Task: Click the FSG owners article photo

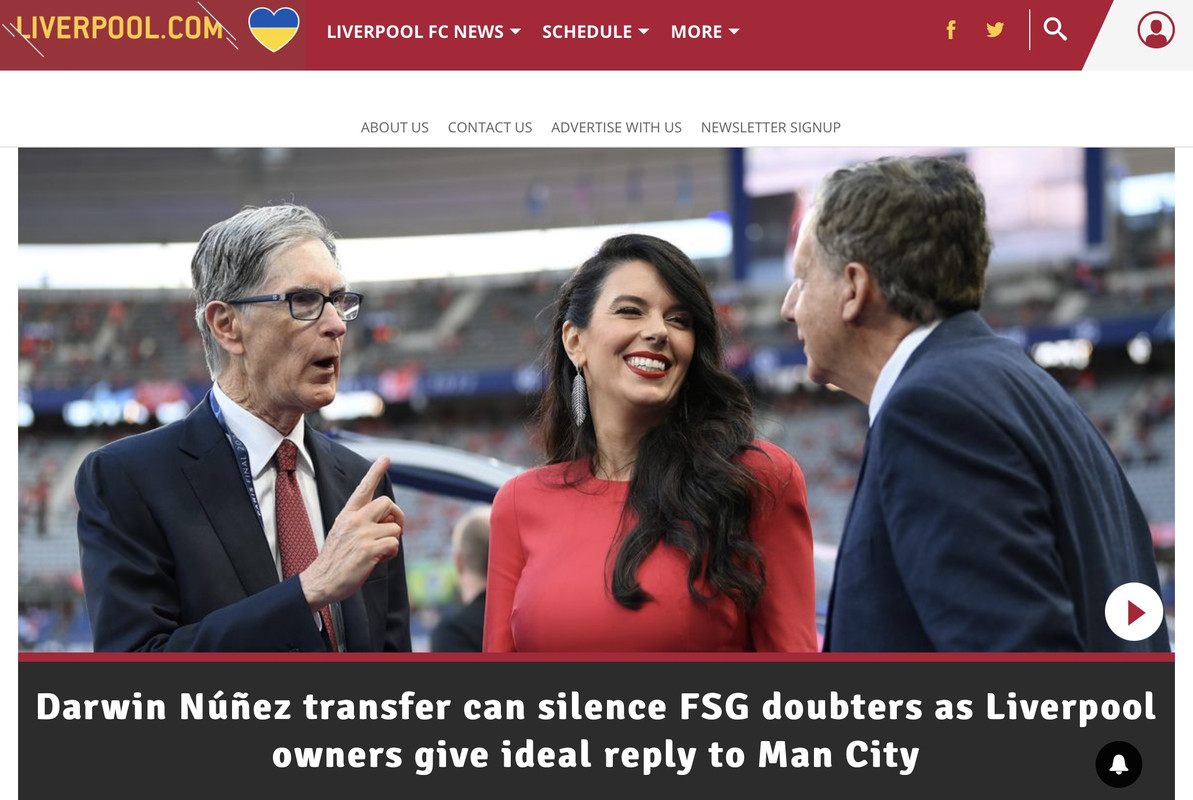Action: [x=596, y=400]
